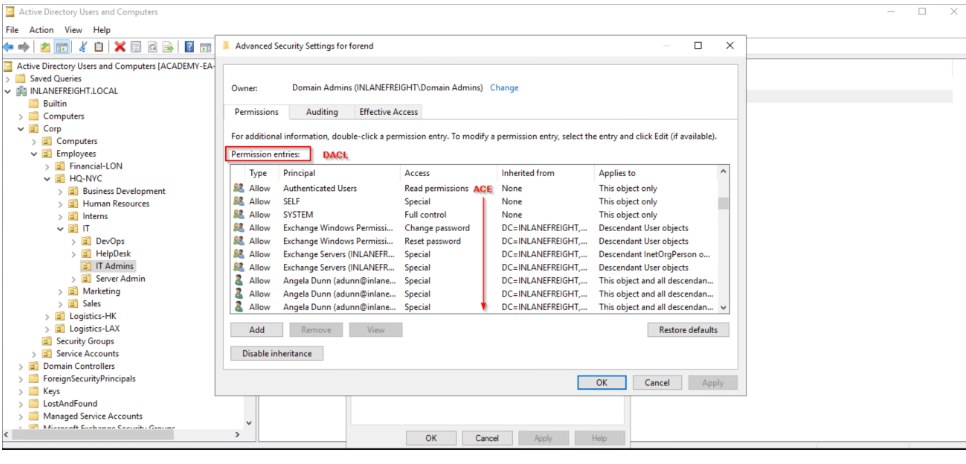Click the group icon in the SELF row
The width and height of the screenshot is (966, 464).
tap(239, 201)
